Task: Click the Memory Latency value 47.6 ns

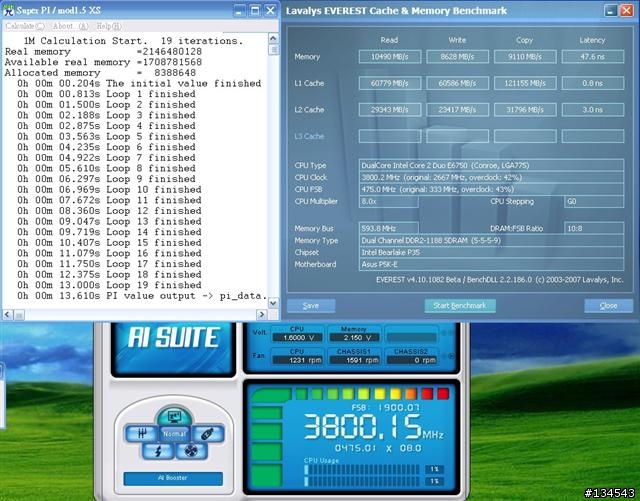Action: 593,57
